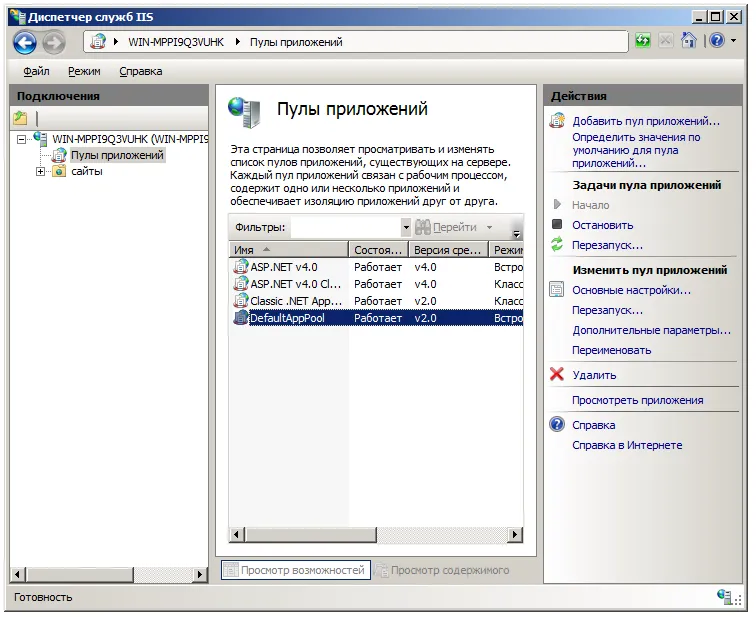756x617 pixels.
Task: Click Переименовать action
Action: click(611, 350)
